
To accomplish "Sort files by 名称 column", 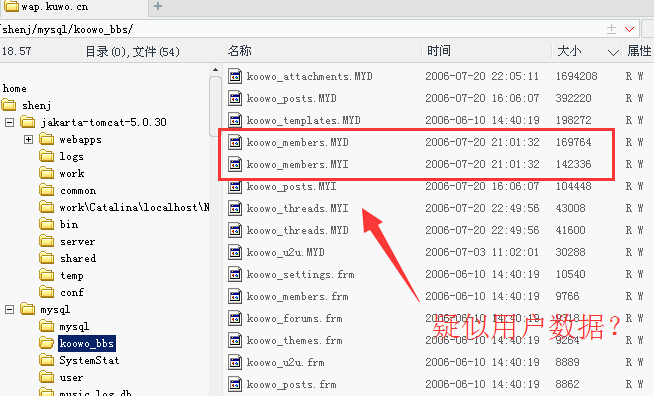I will [x=240, y=51].
